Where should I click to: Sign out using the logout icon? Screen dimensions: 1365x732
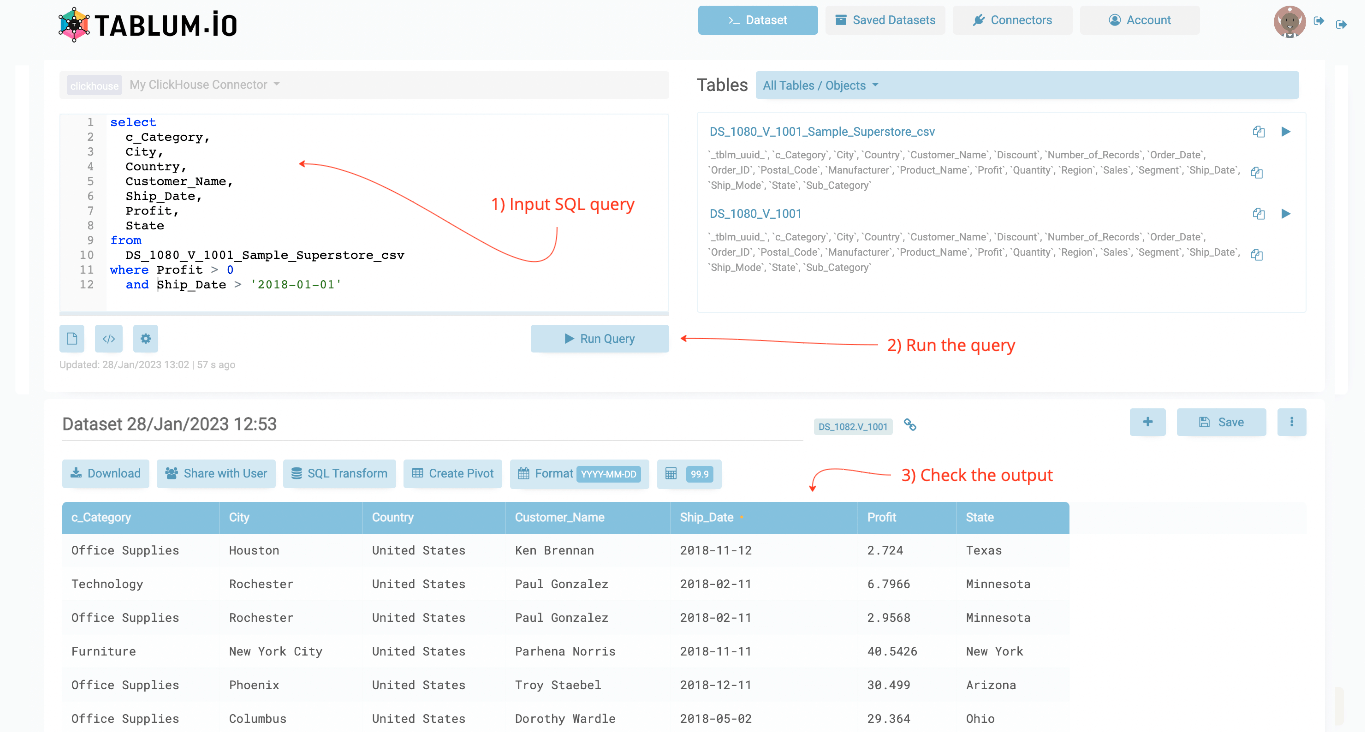click(x=1341, y=22)
